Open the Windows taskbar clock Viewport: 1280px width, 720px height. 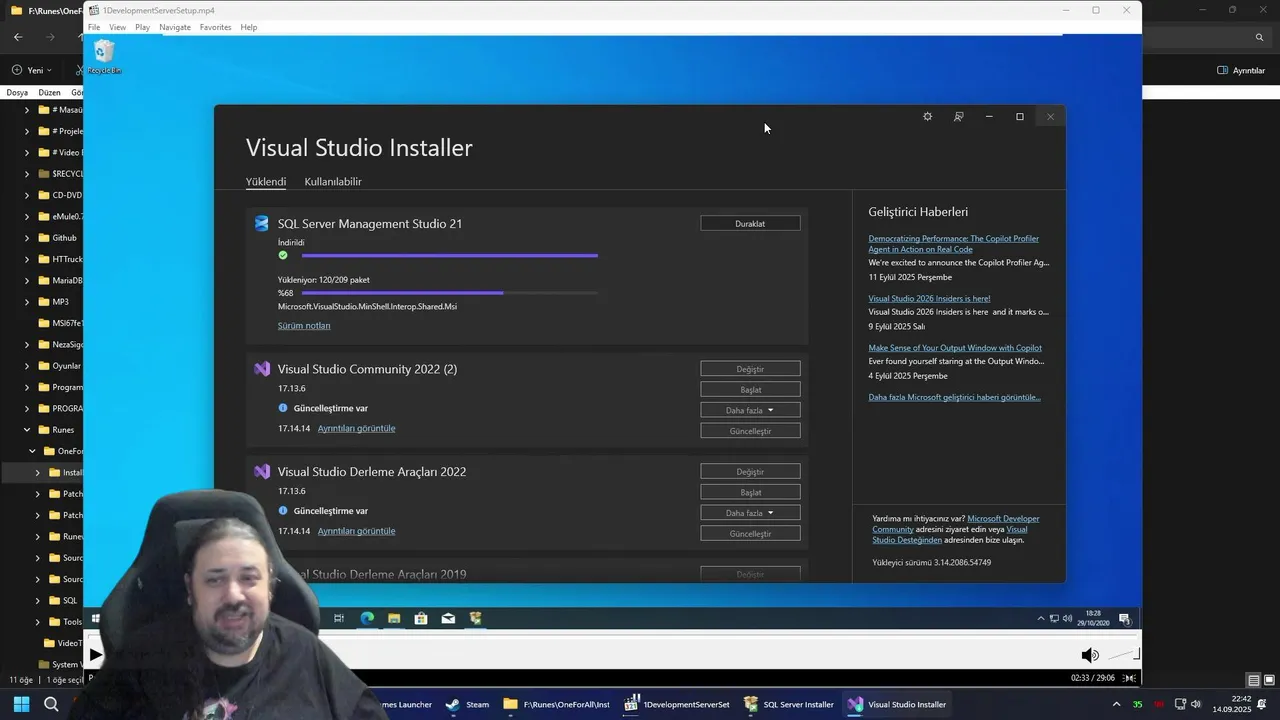pyautogui.click(x=1232, y=704)
